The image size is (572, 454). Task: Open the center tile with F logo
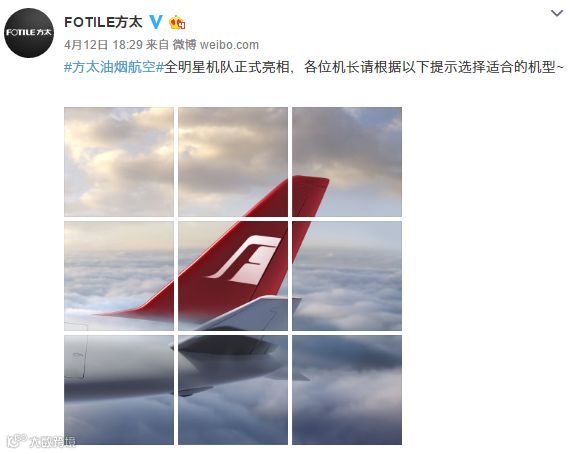(233, 276)
